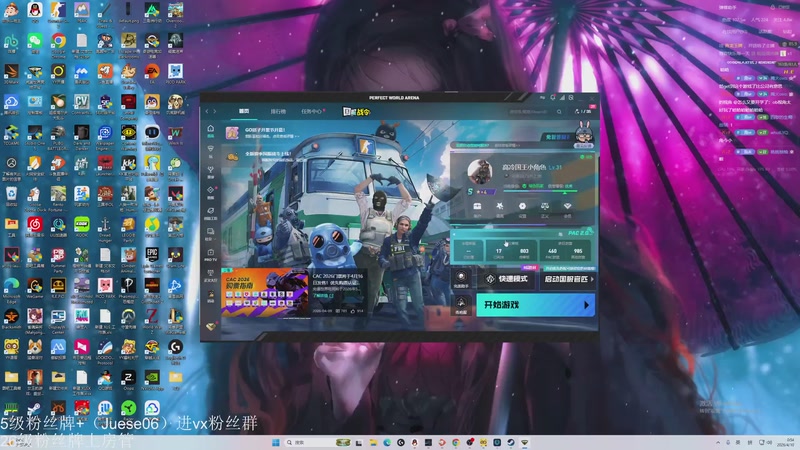Click the balance scales icon in profile card
The height and width of the screenshot is (450, 800).
tap(545, 208)
